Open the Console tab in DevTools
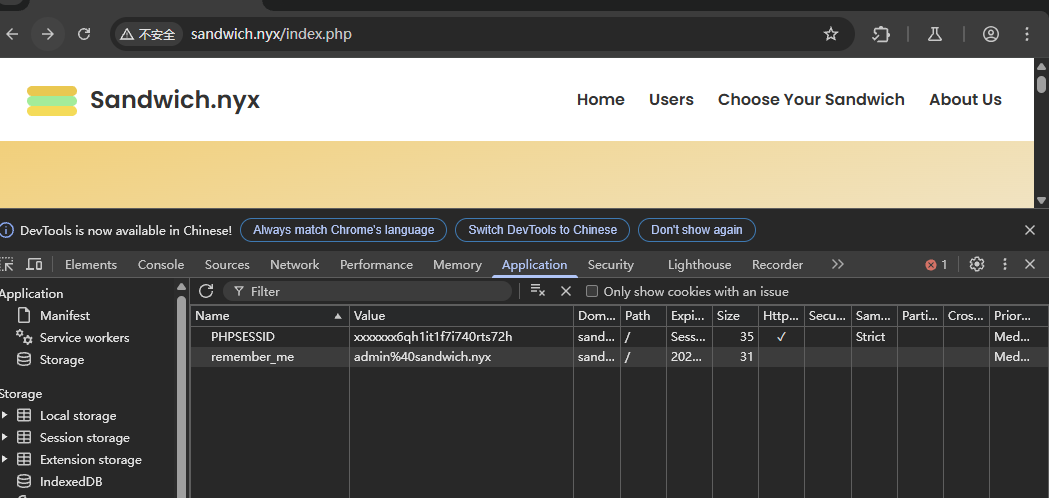 (x=161, y=265)
